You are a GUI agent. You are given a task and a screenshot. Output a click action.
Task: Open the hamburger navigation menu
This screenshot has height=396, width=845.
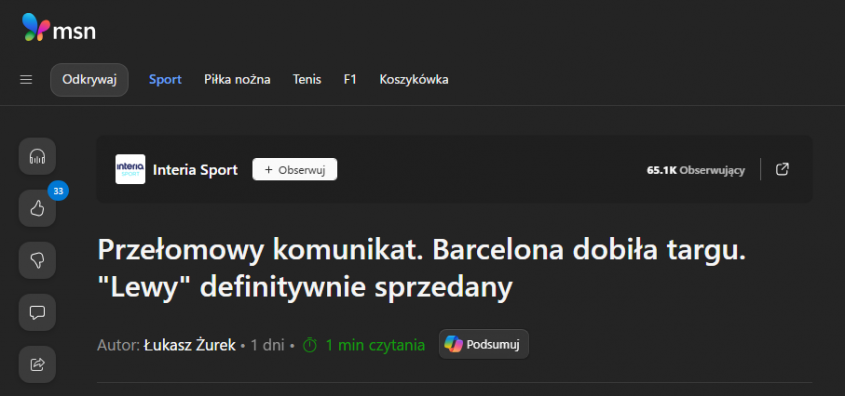[x=26, y=80]
